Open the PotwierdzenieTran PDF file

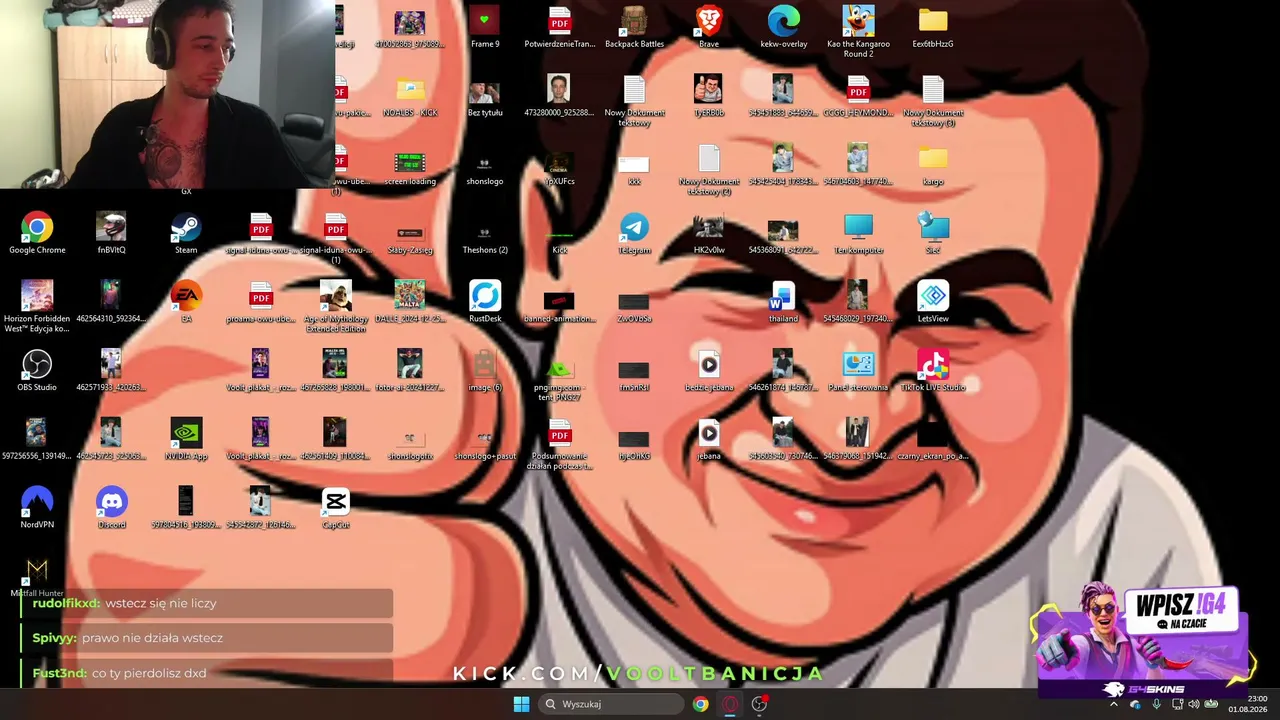coord(560,27)
